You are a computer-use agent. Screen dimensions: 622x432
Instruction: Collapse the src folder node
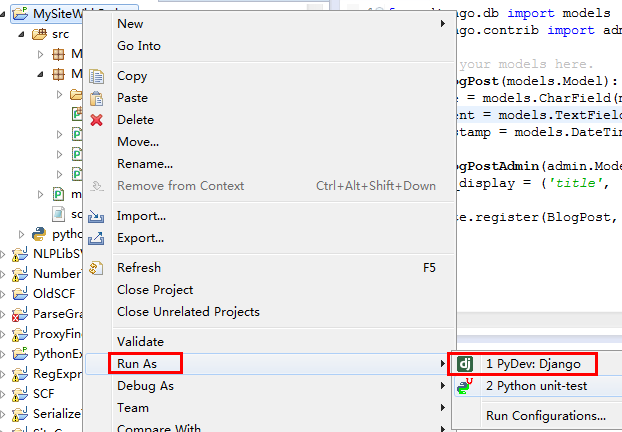pos(23,34)
